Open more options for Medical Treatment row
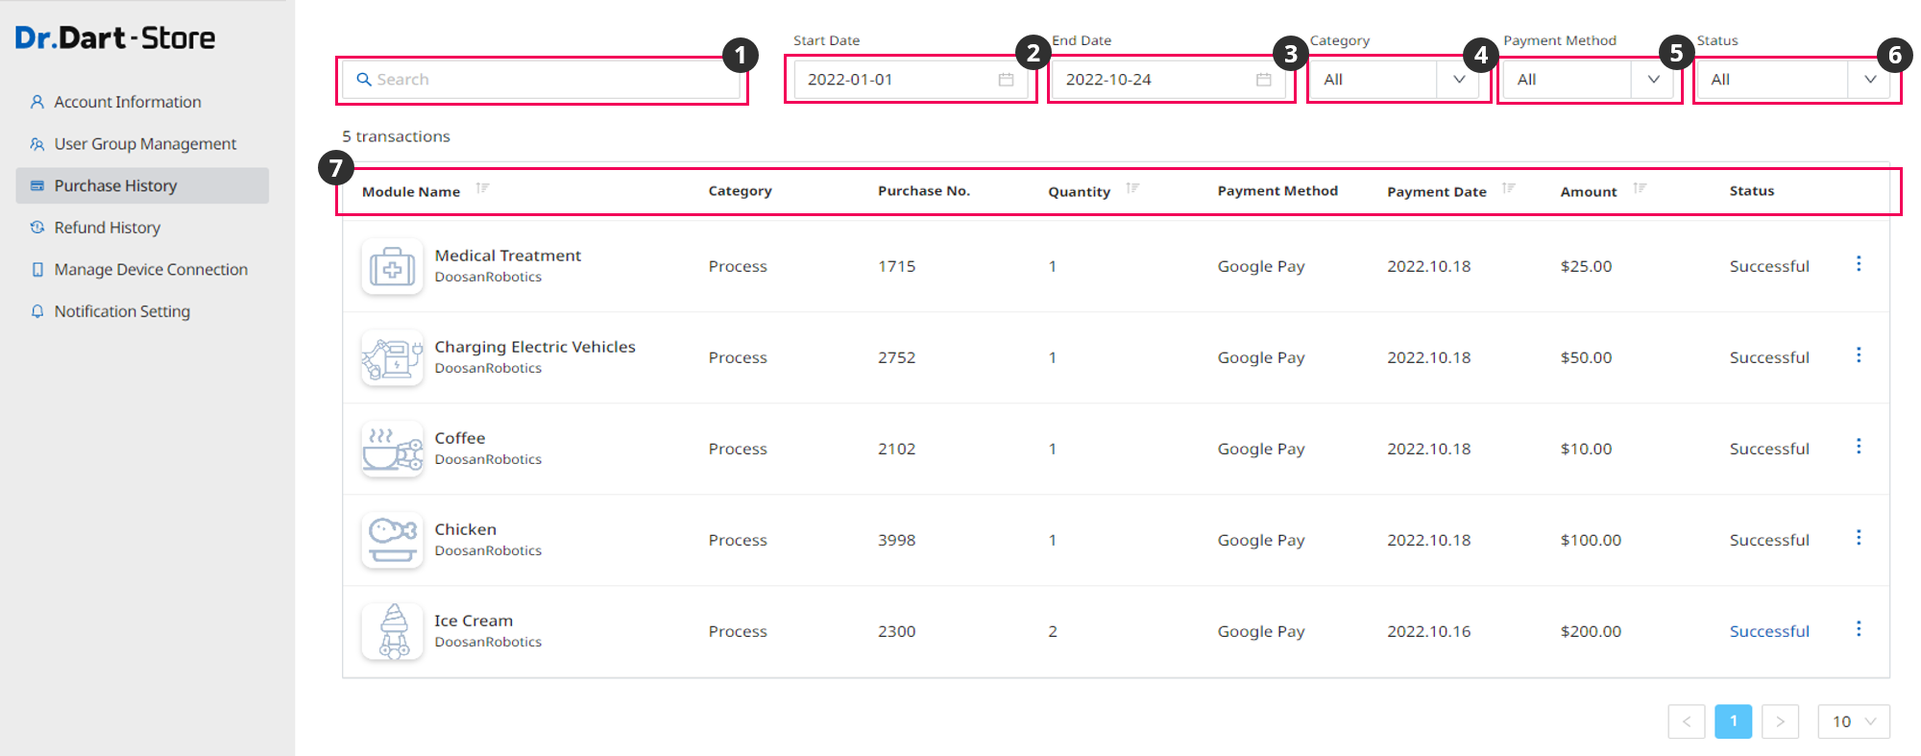This screenshot has width=1921, height=756. (x=1858, y=264)
